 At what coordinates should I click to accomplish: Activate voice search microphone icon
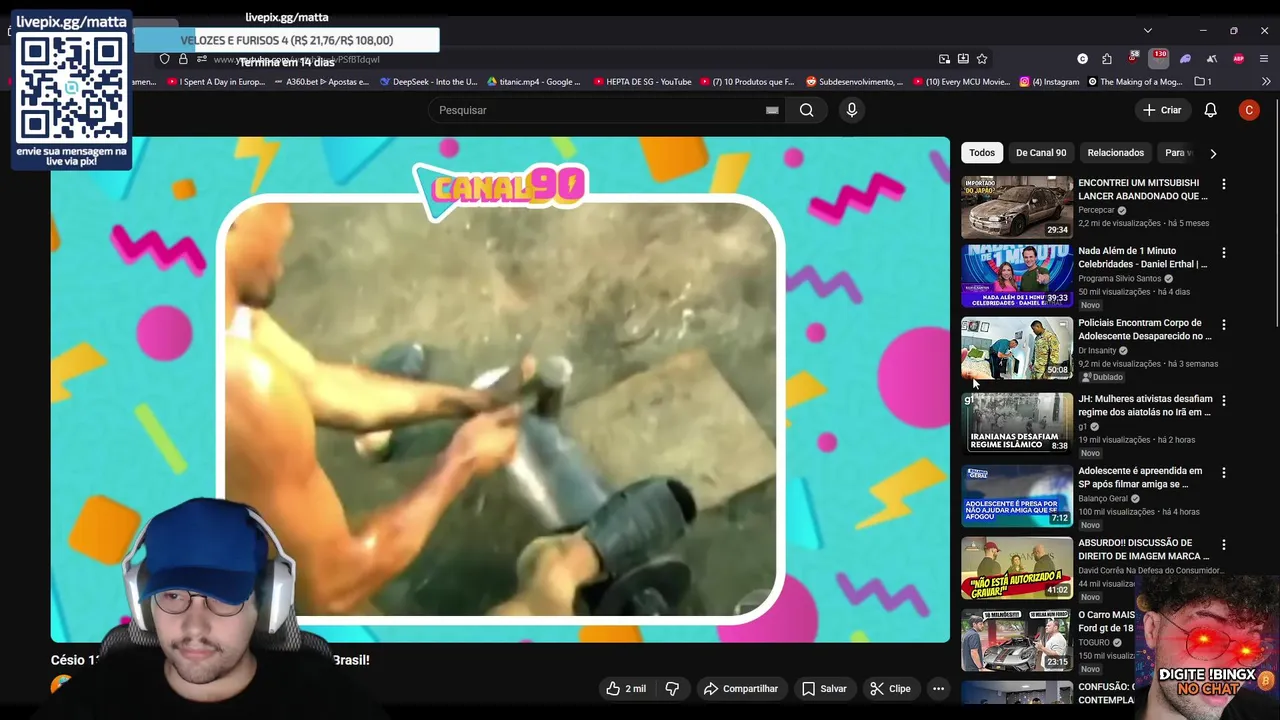(852, 110)
